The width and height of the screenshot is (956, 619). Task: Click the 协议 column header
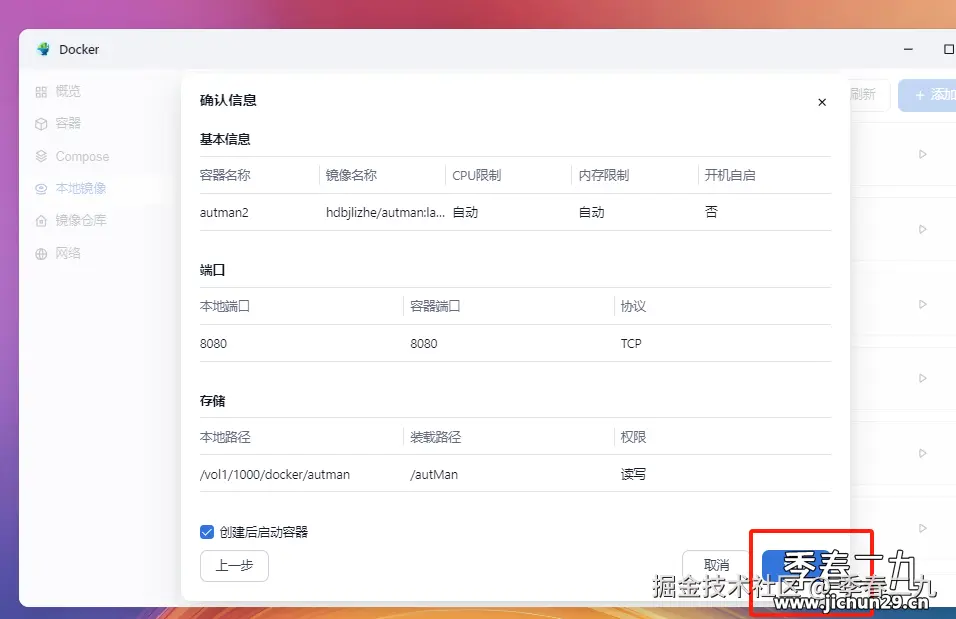pos(633,306)
